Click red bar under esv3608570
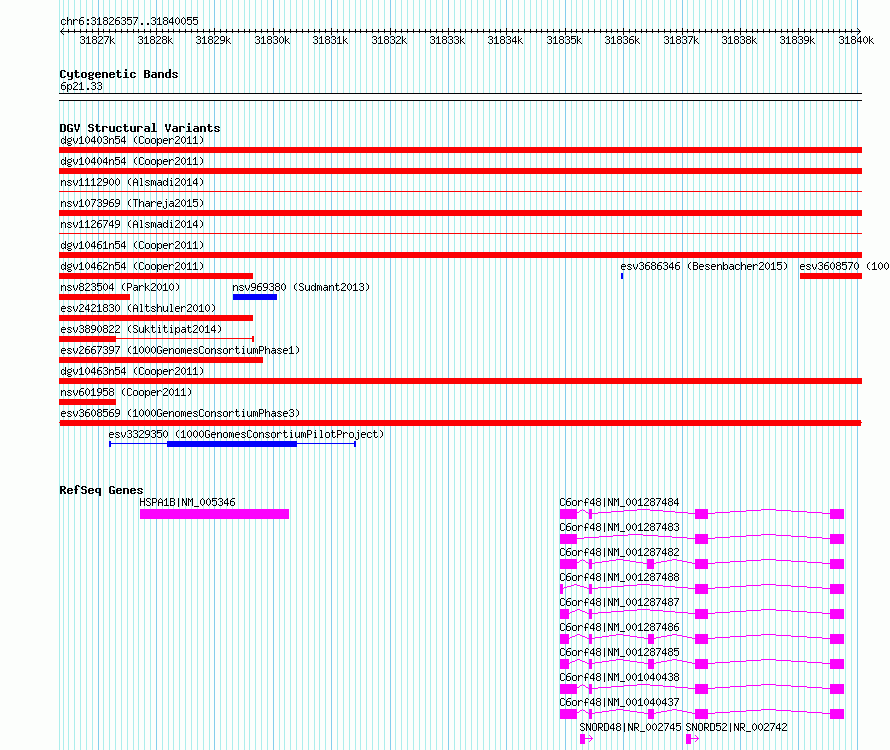Viewport: 890px width, 750px height. pos(831,276)
